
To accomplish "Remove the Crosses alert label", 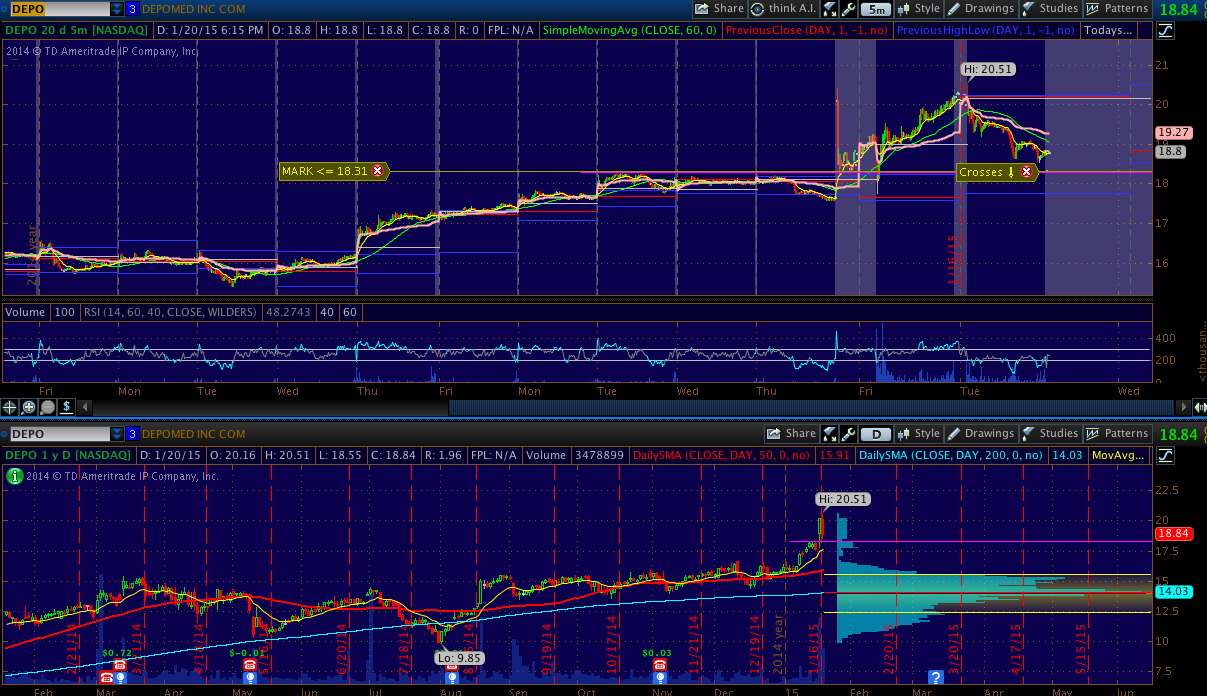I will [x=1026, y=172].
